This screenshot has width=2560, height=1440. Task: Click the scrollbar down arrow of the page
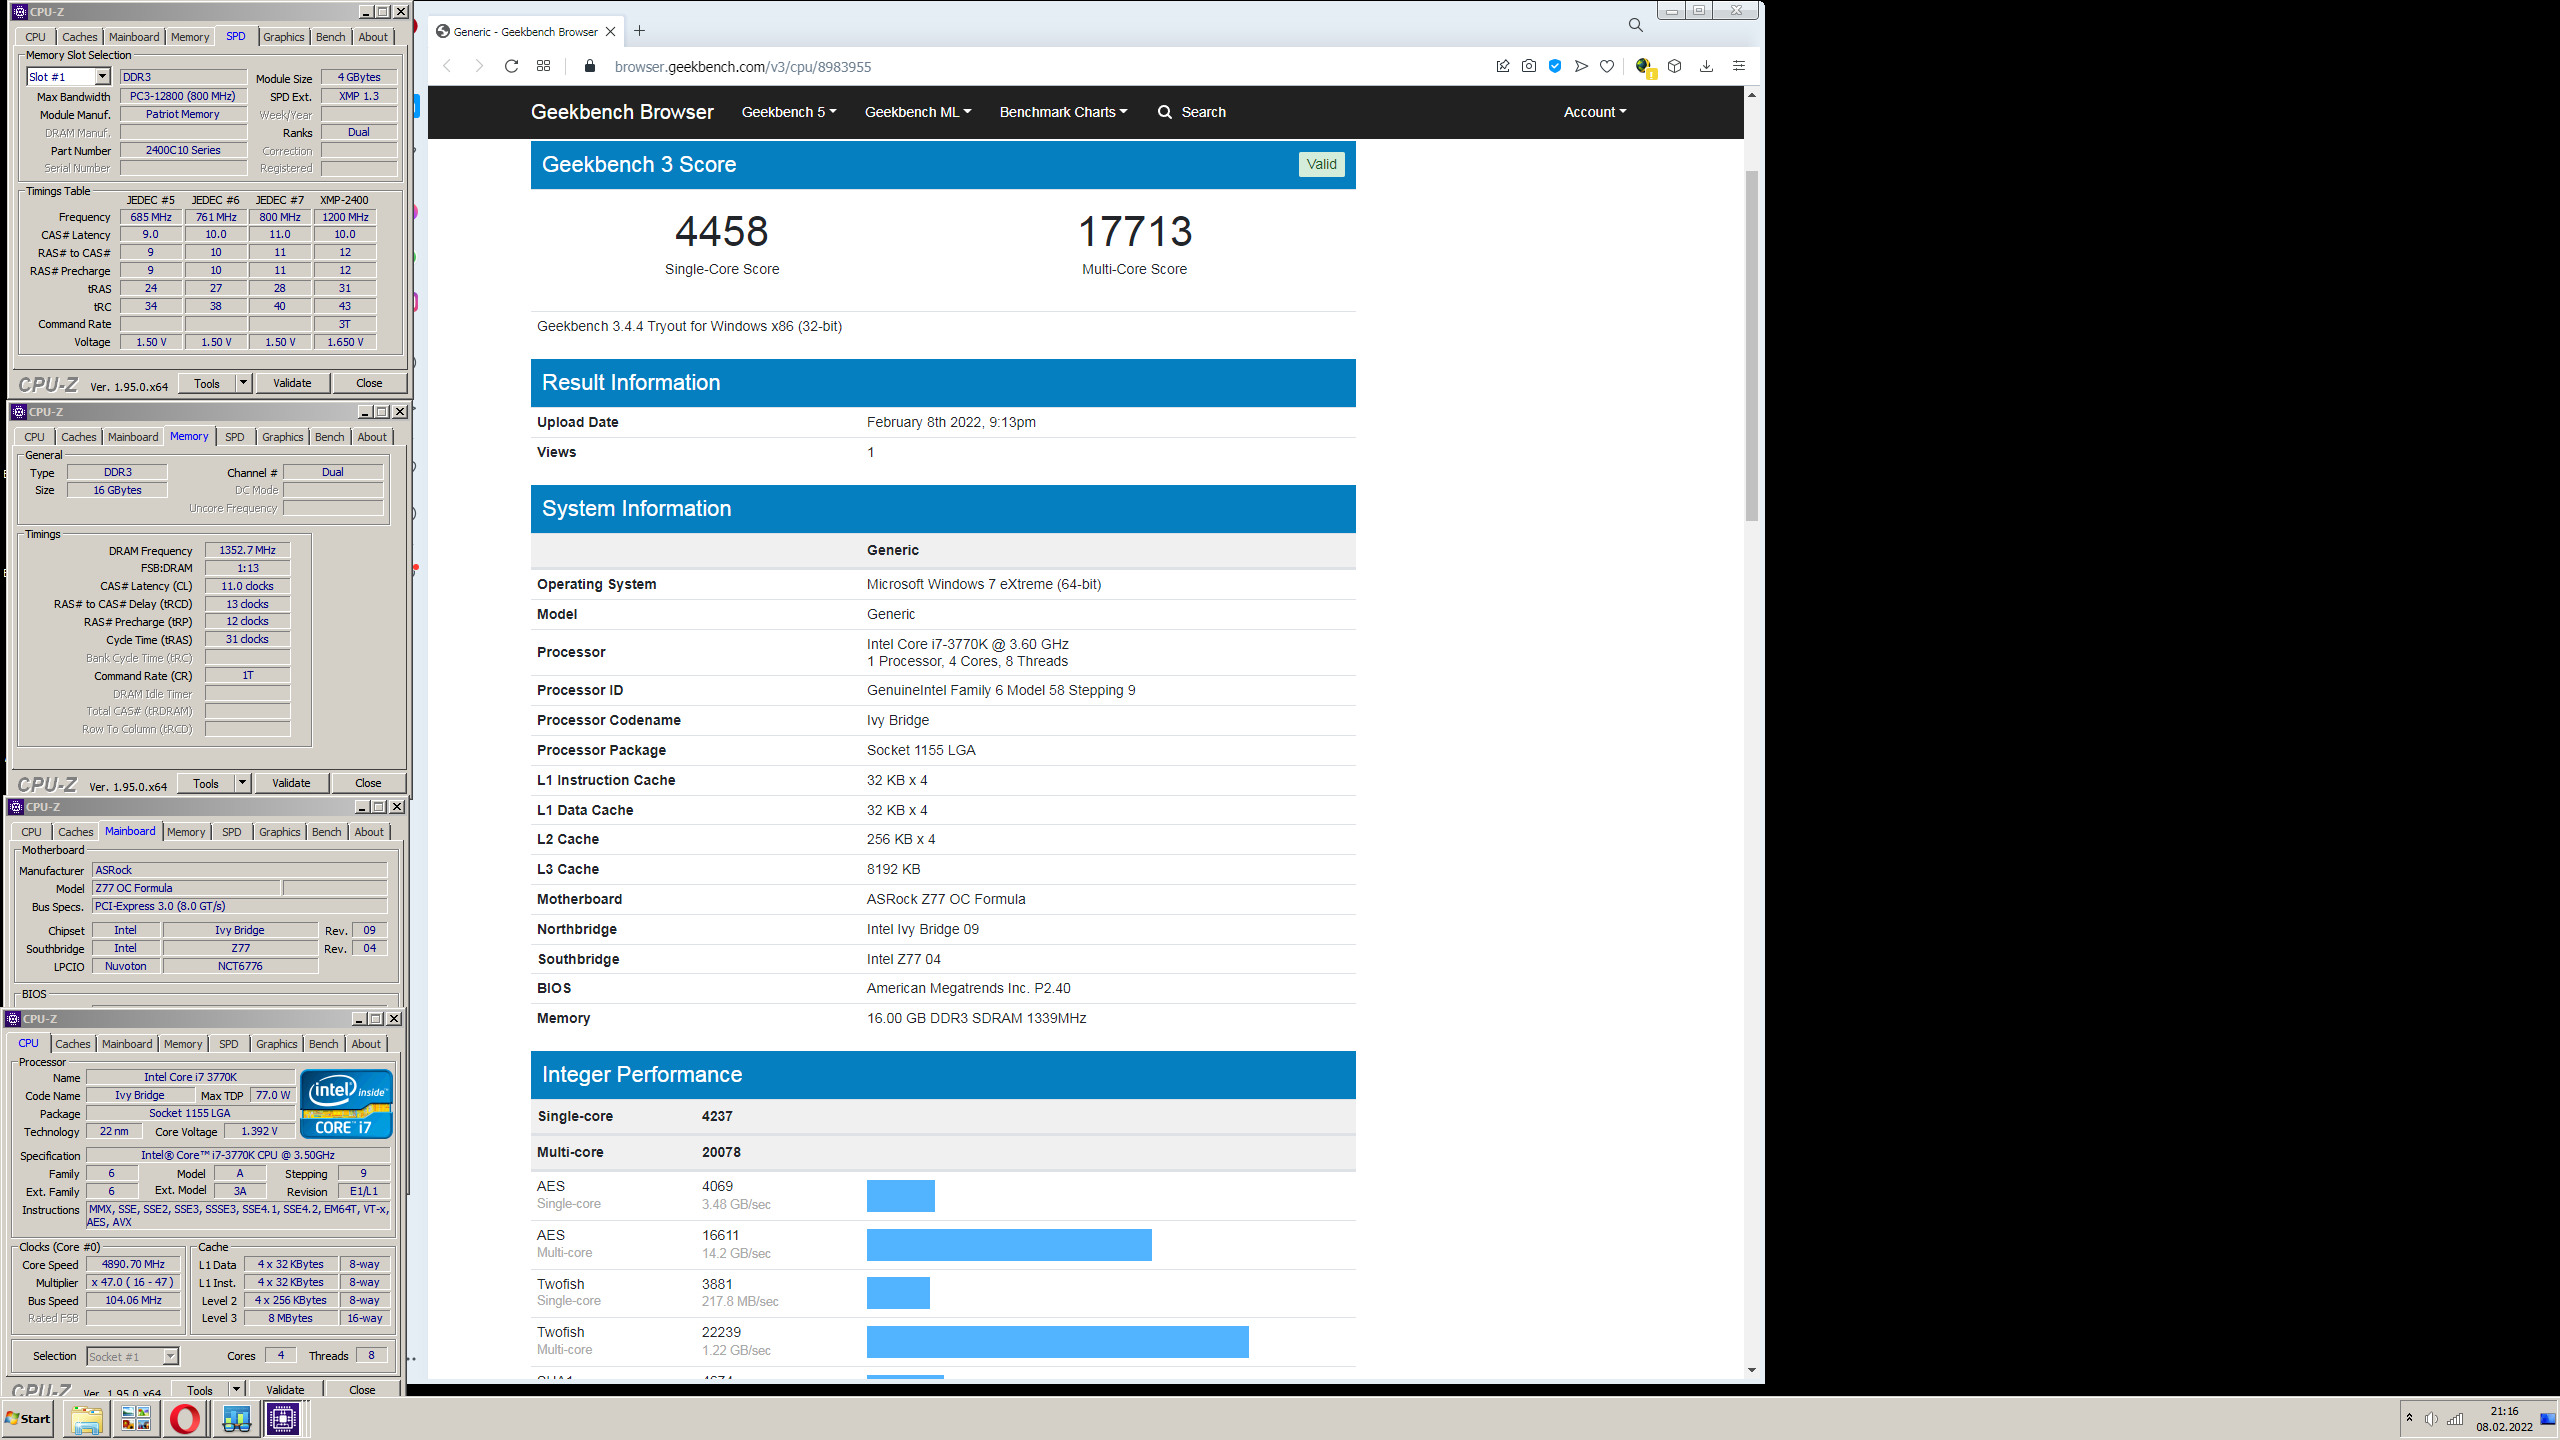pyautogui.click(x=1751, y=1370)
